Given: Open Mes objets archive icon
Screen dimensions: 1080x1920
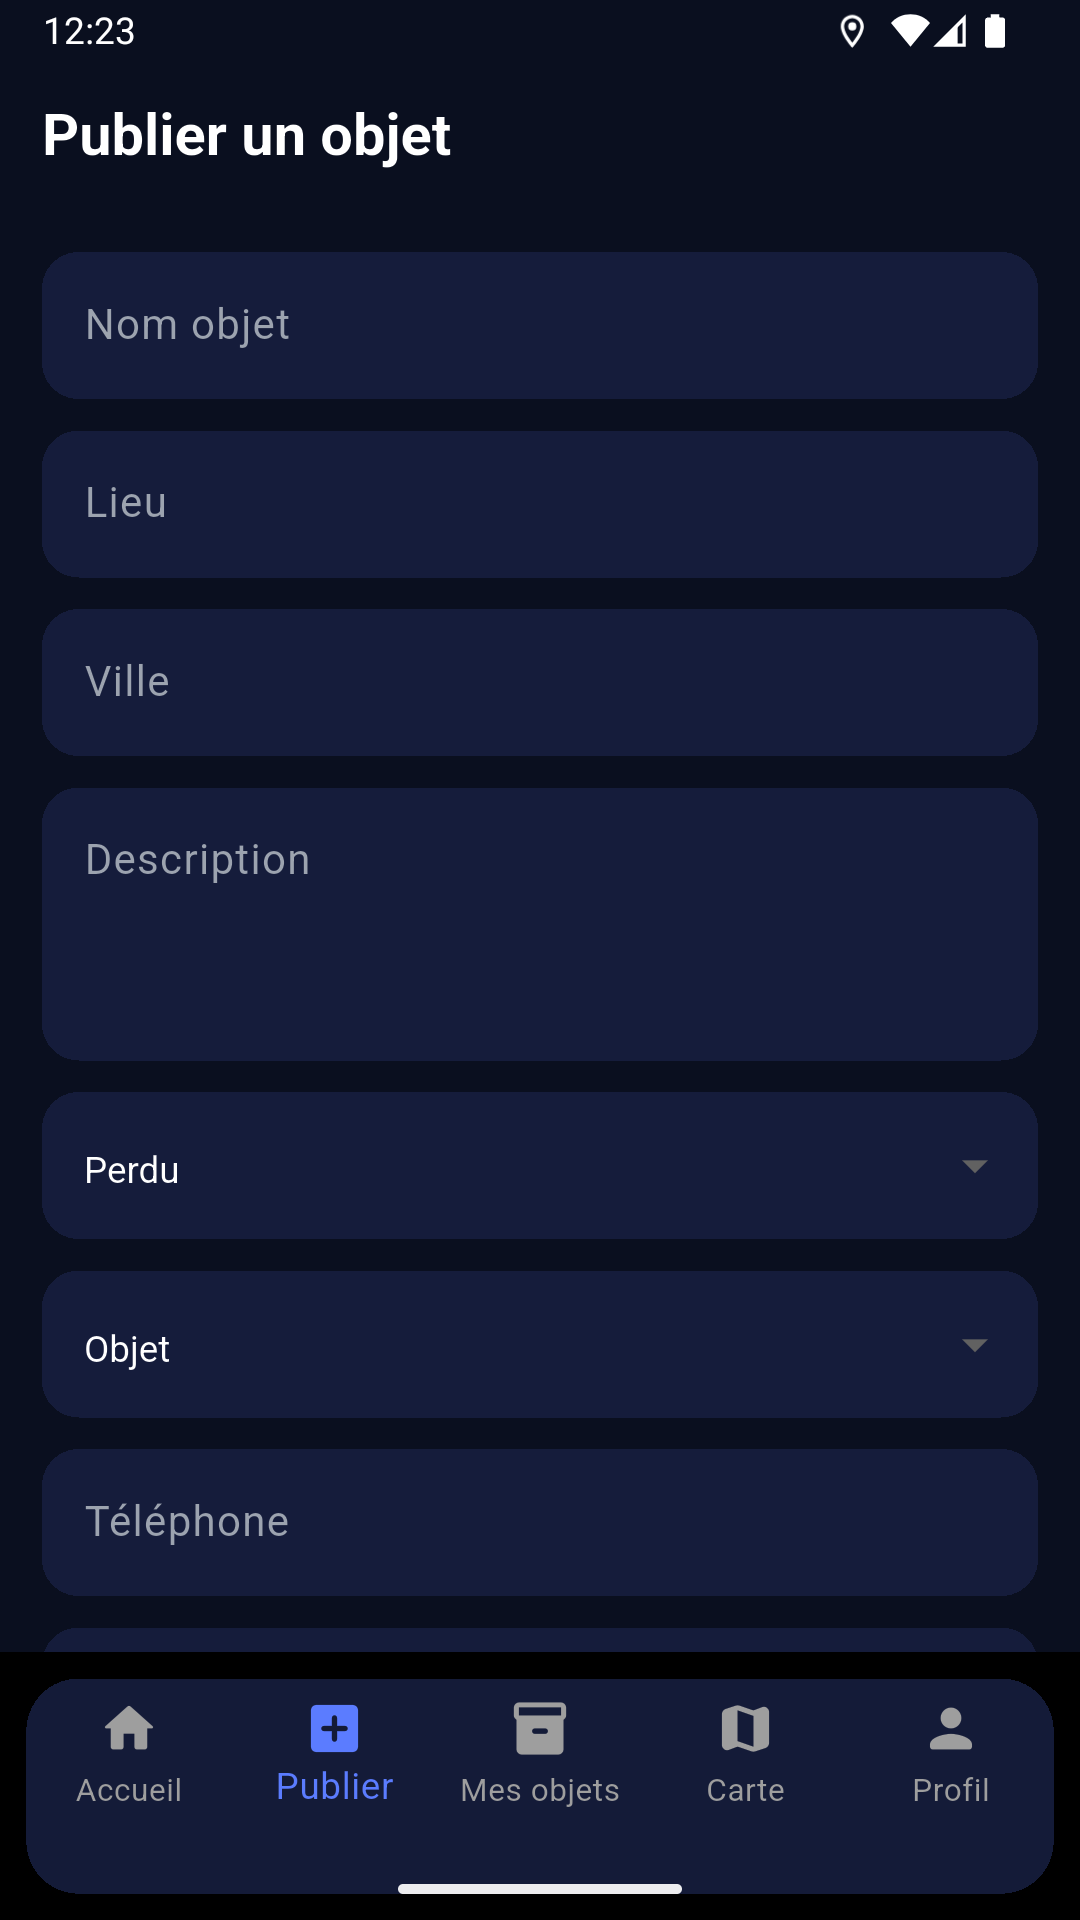Looking at the screenshot, I should click(540, 1729).
